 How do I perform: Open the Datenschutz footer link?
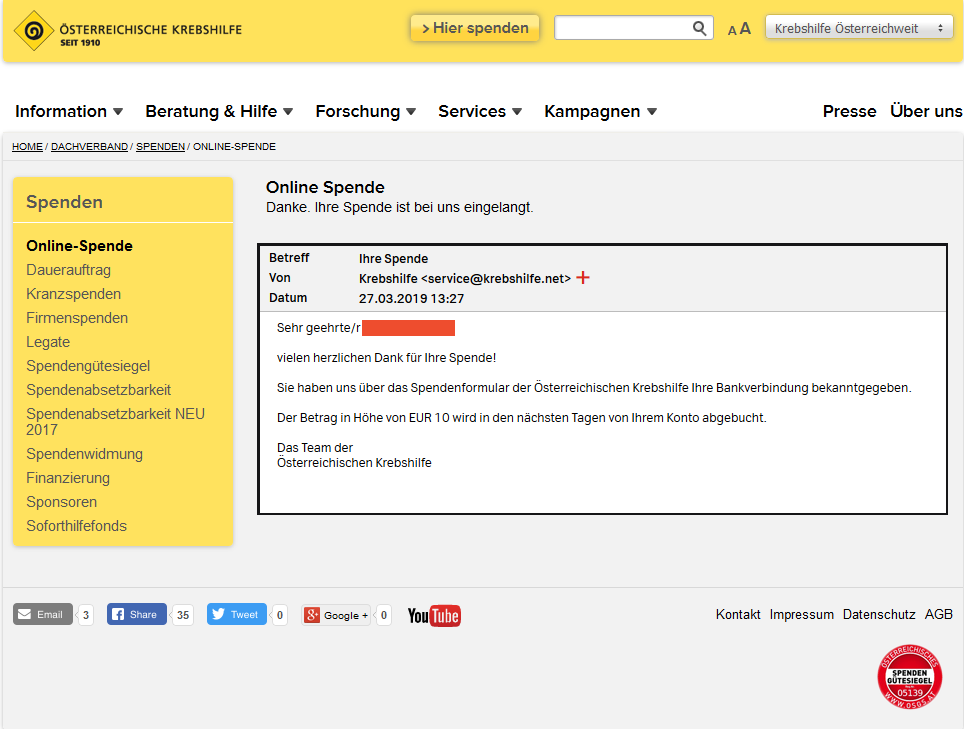[879, 614]
